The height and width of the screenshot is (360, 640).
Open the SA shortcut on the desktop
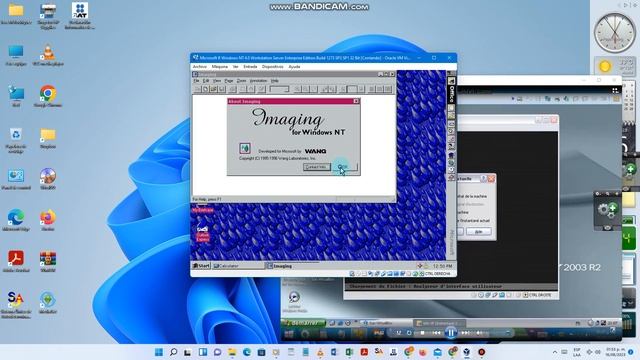click(x=16, y=304)
